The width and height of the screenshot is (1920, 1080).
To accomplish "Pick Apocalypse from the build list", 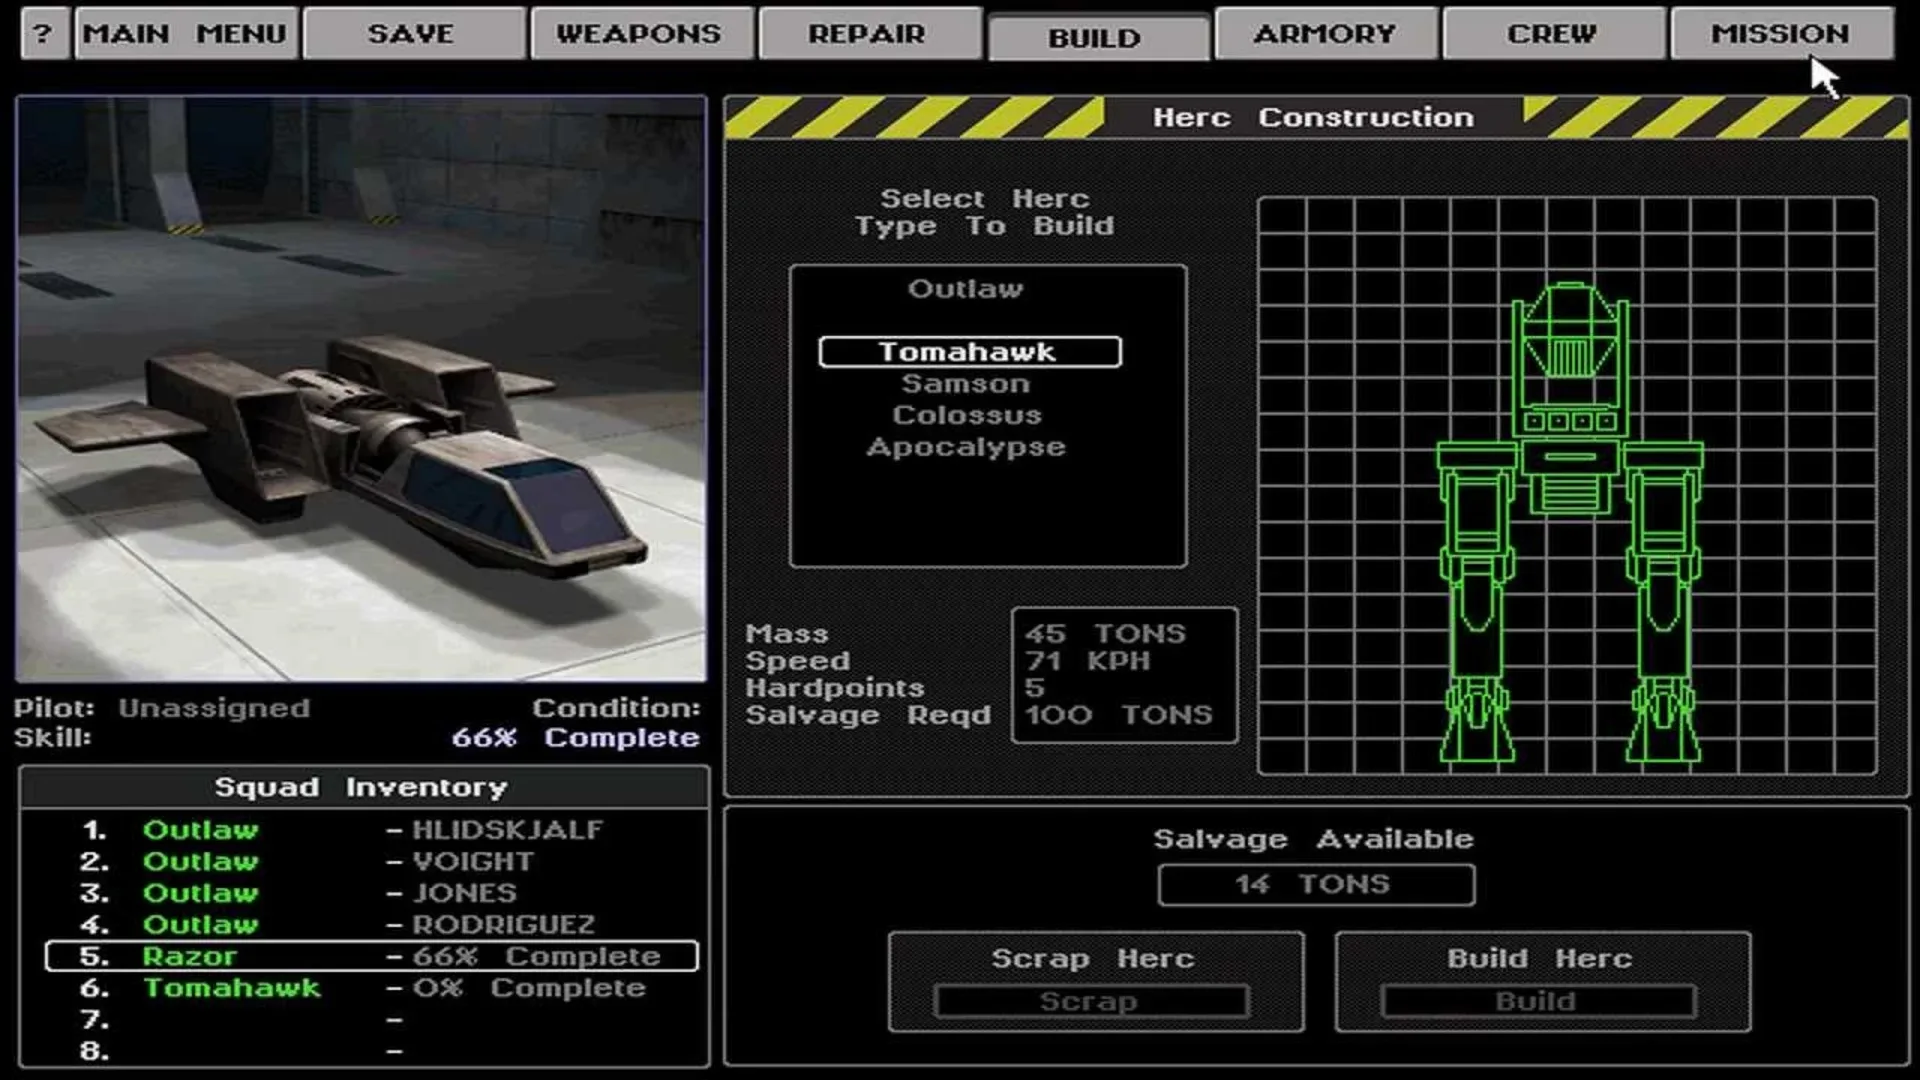I will [966, 447].
